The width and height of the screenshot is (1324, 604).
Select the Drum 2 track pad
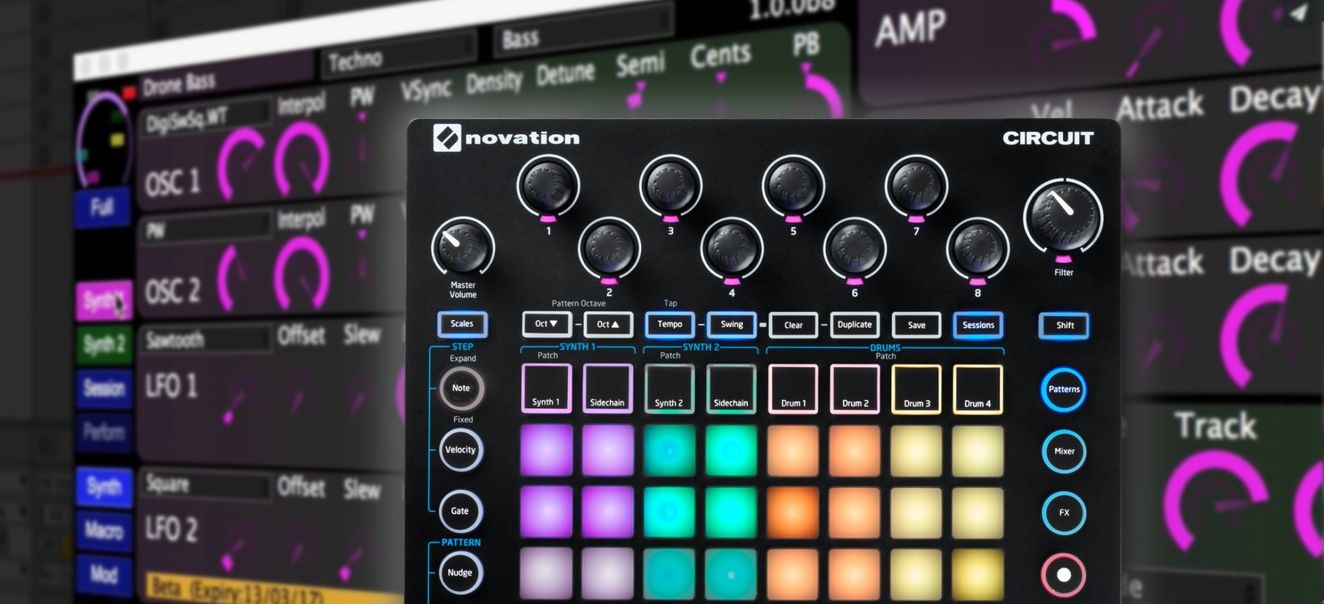(854, 389)
